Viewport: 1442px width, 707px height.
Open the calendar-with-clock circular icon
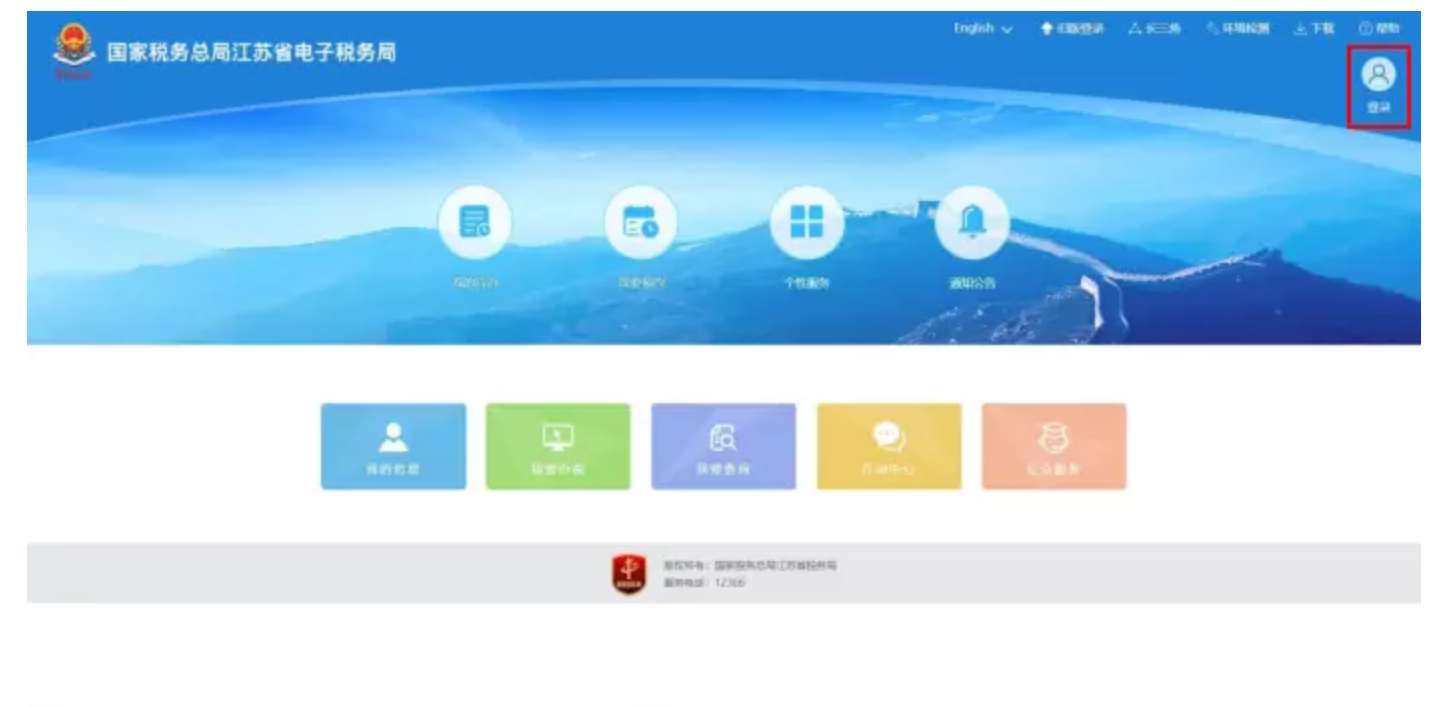pyautogui.click(x=640, y=222)
